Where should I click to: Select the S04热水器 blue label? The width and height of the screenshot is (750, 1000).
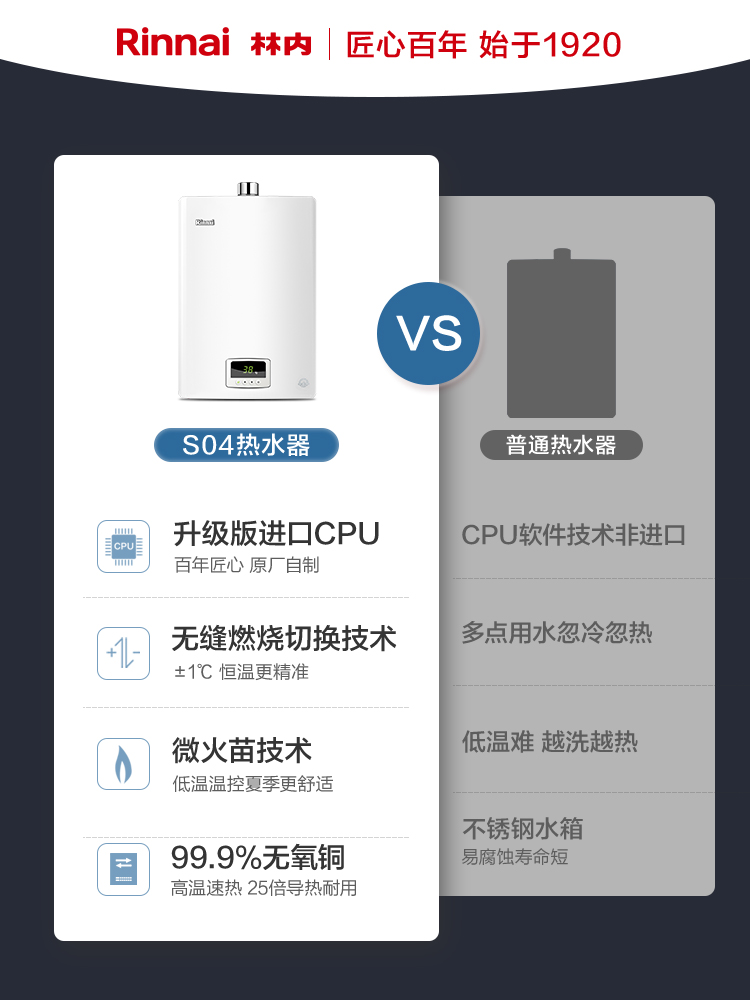tap(246, 445)
